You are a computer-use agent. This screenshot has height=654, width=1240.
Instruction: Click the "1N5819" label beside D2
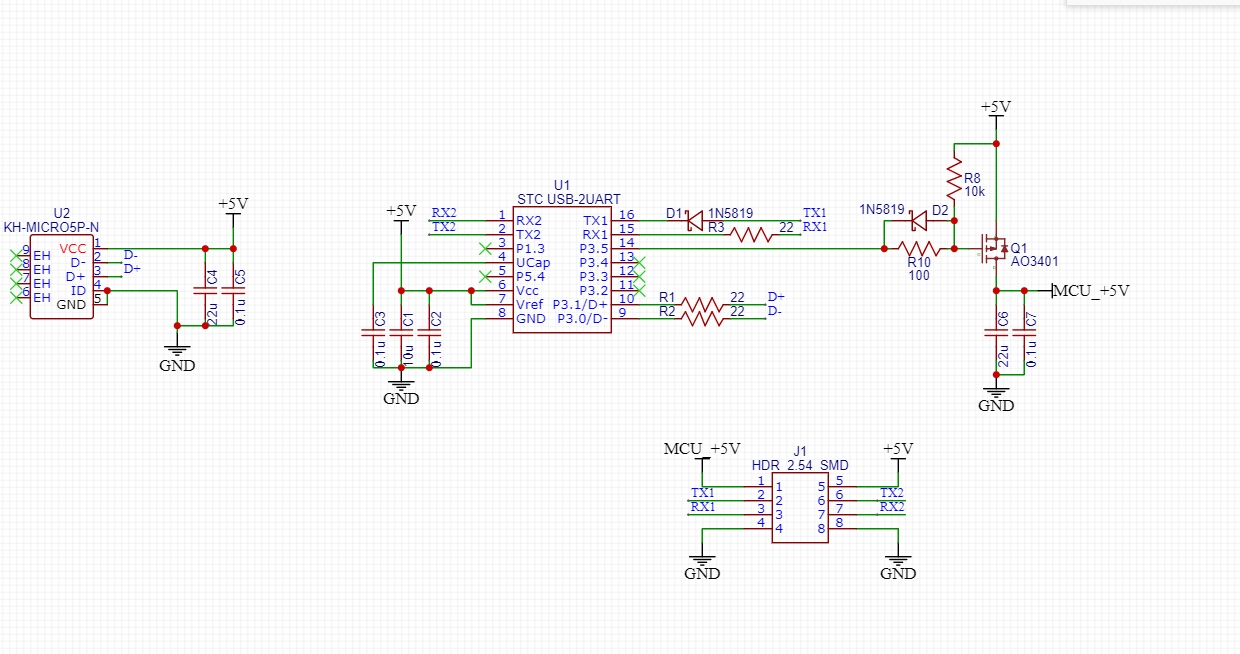[x=882, y=211]
